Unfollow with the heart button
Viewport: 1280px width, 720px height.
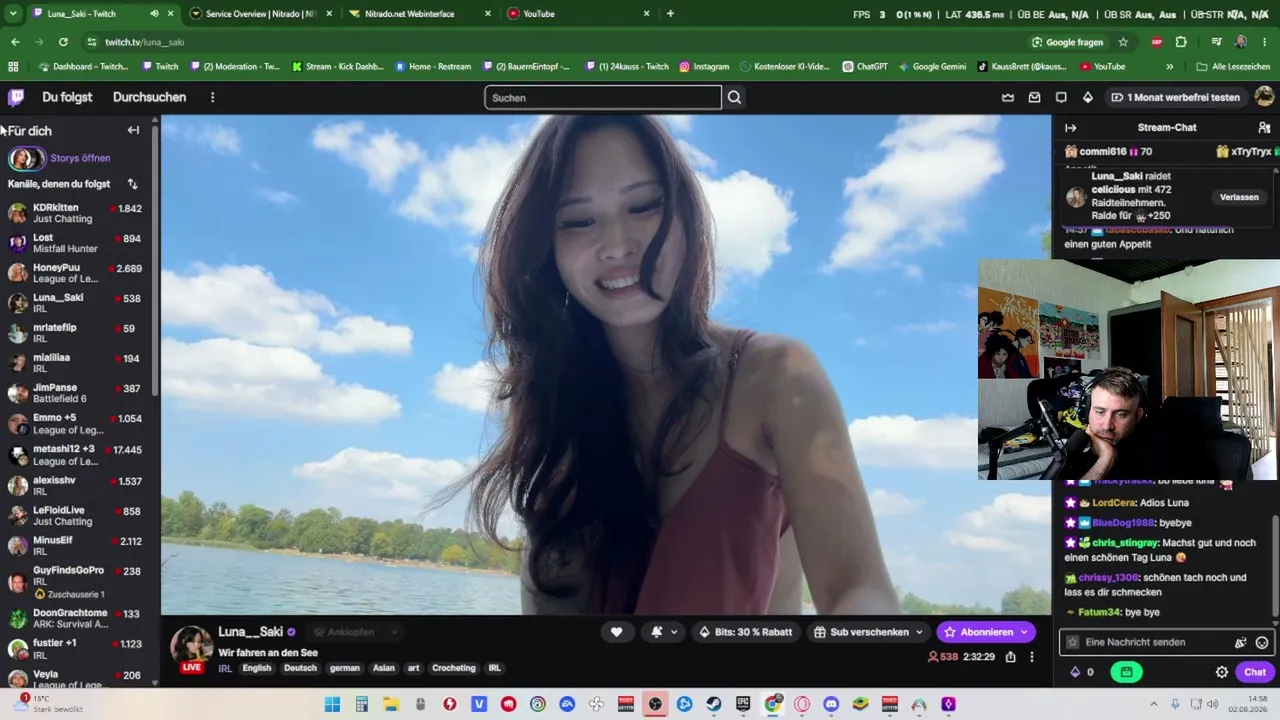[616, 632]
